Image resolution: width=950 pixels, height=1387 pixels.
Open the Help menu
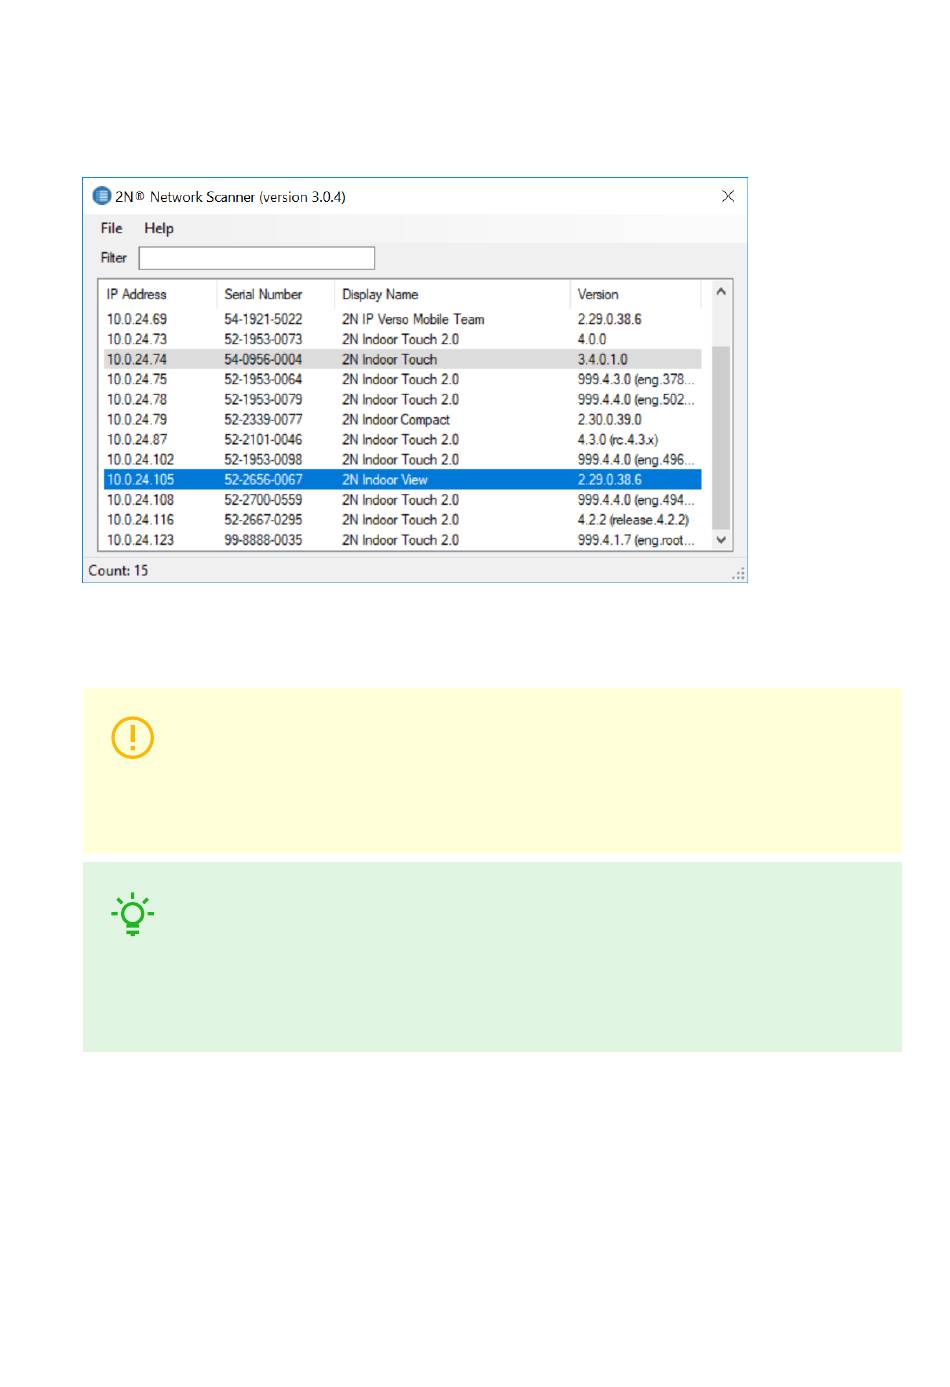click(158, 228)
